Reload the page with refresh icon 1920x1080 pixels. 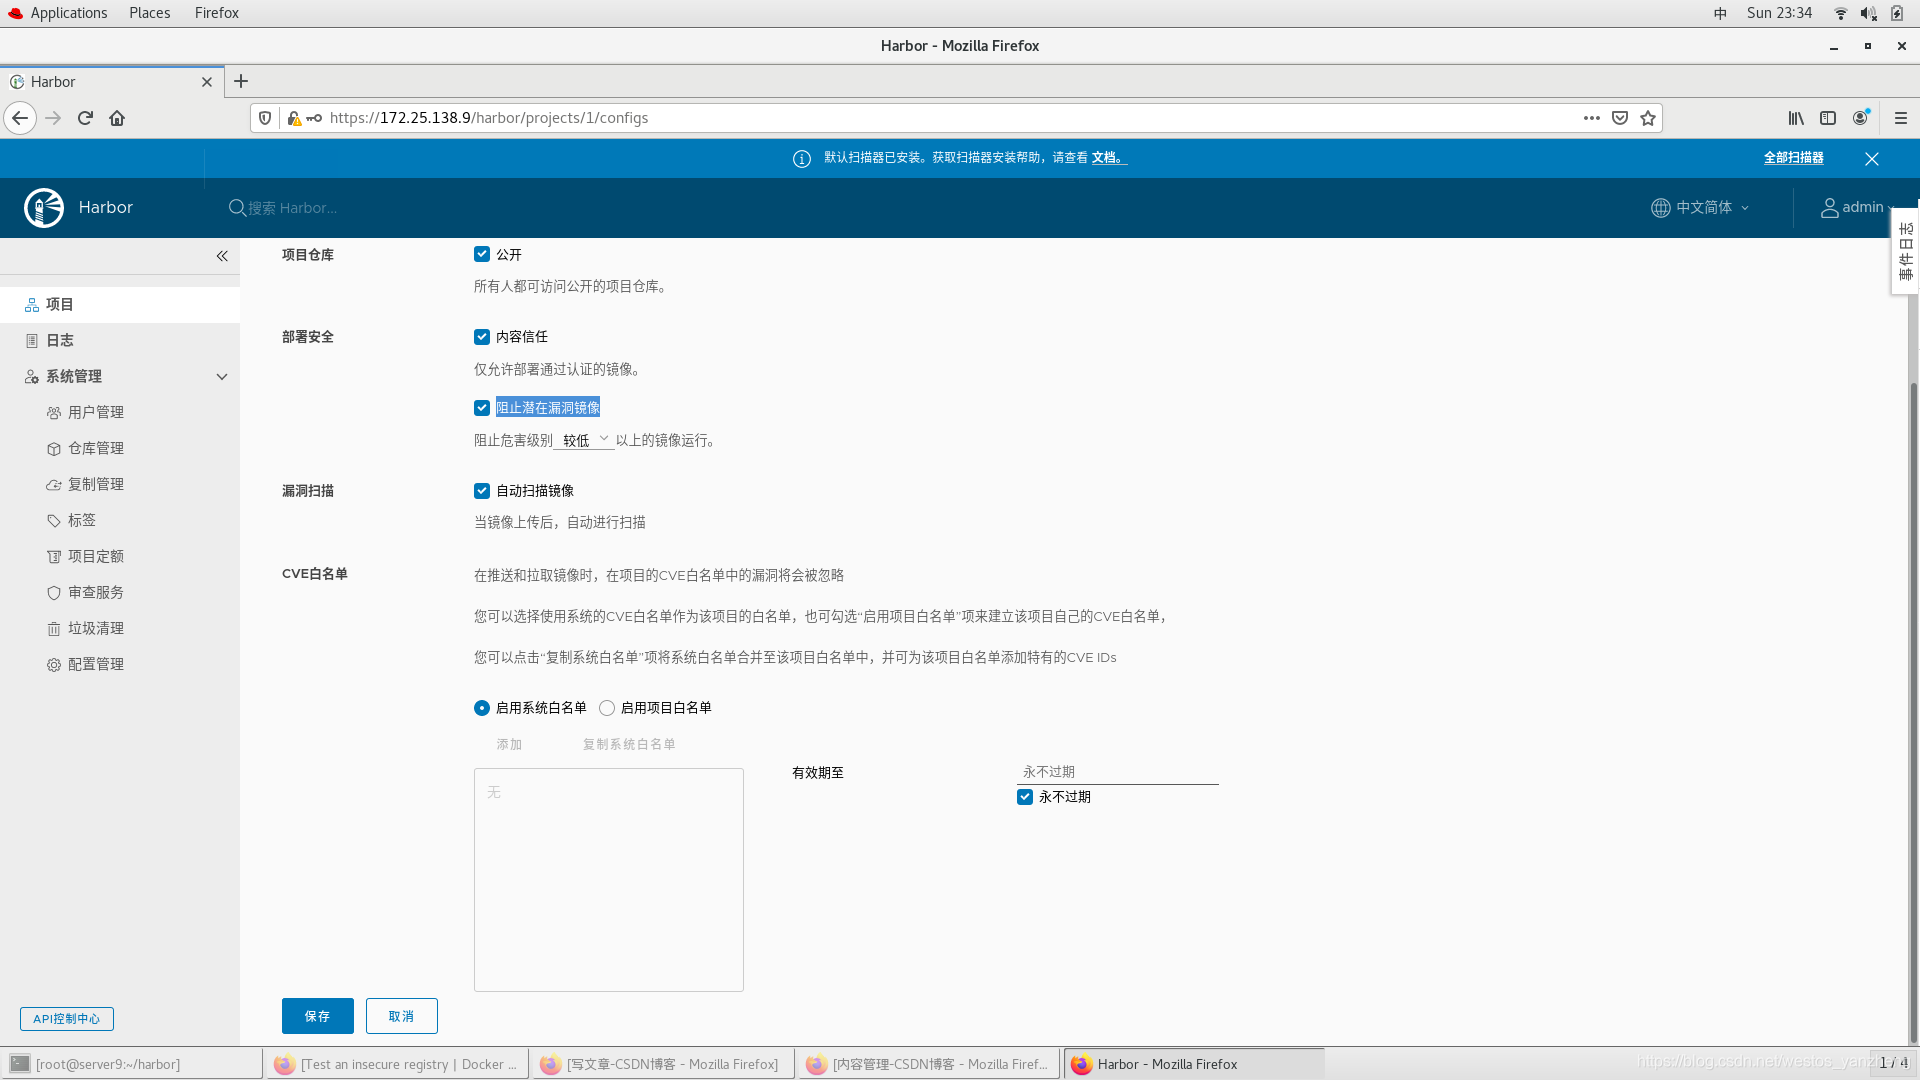[x=85, y=118]
